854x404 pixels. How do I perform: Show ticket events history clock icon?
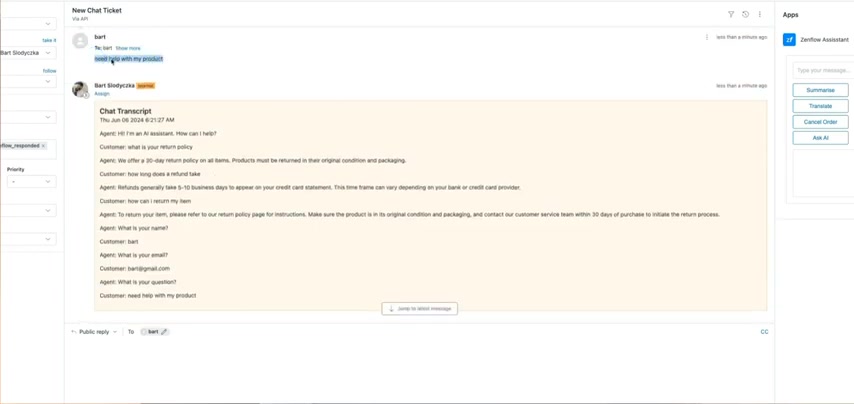tap(745, 14)
